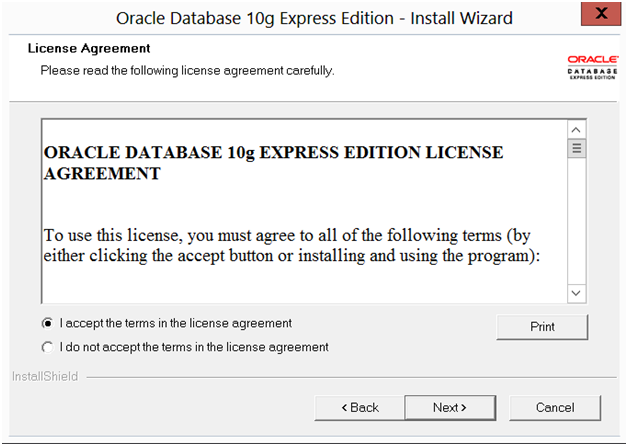
Task: Proceed by clicking Next
Action: [x=450, y=408]
